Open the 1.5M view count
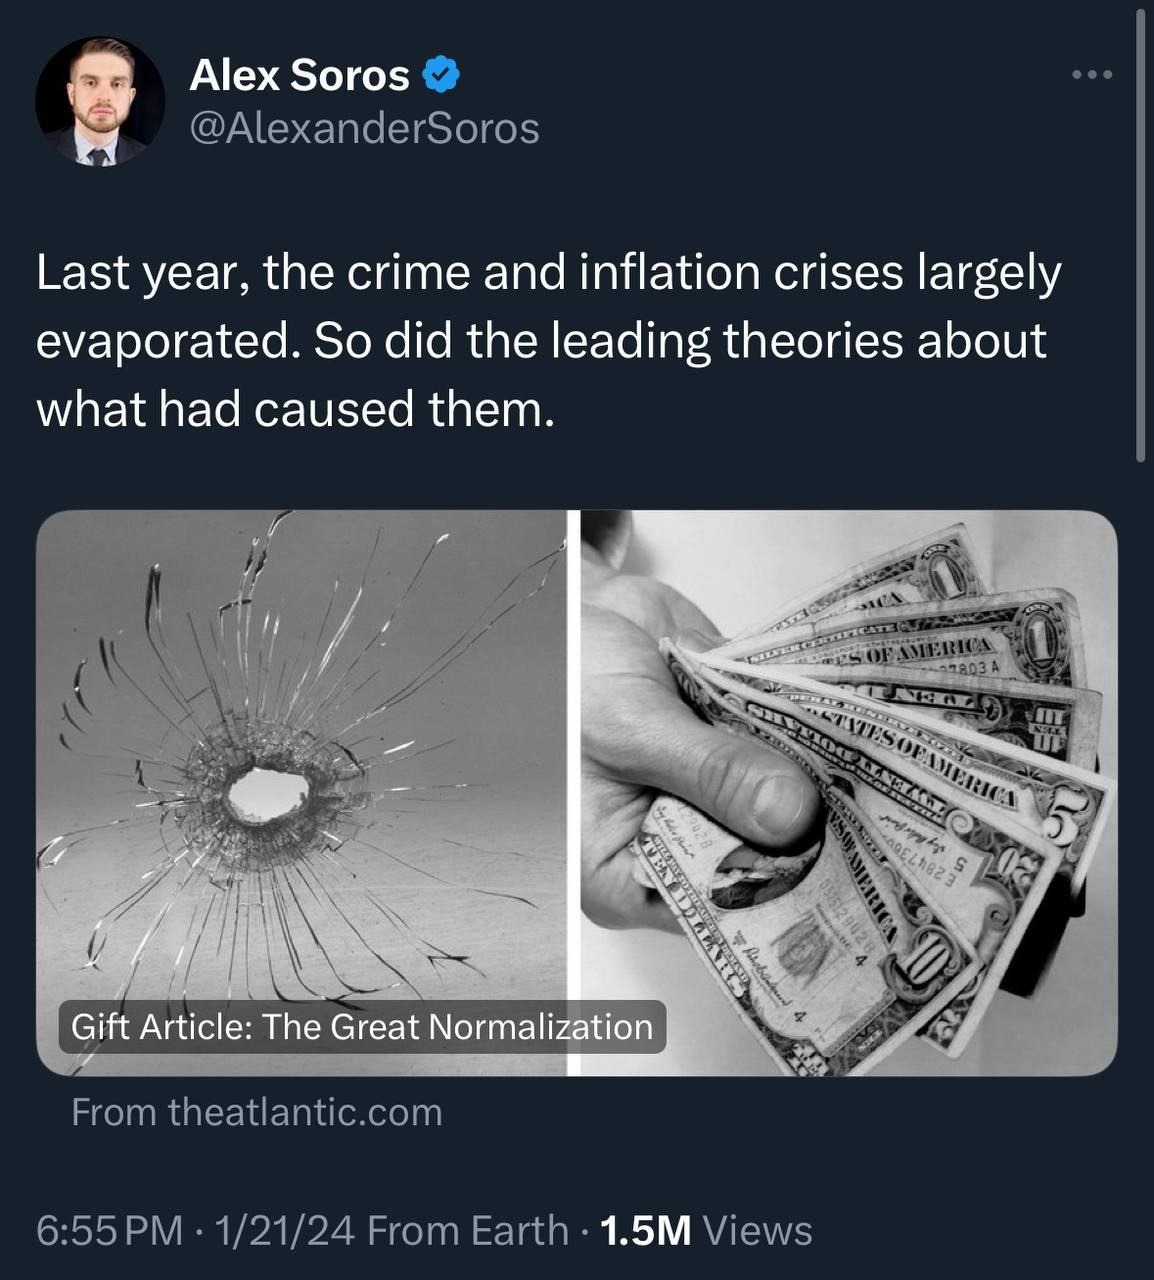 click(645, 1230)
